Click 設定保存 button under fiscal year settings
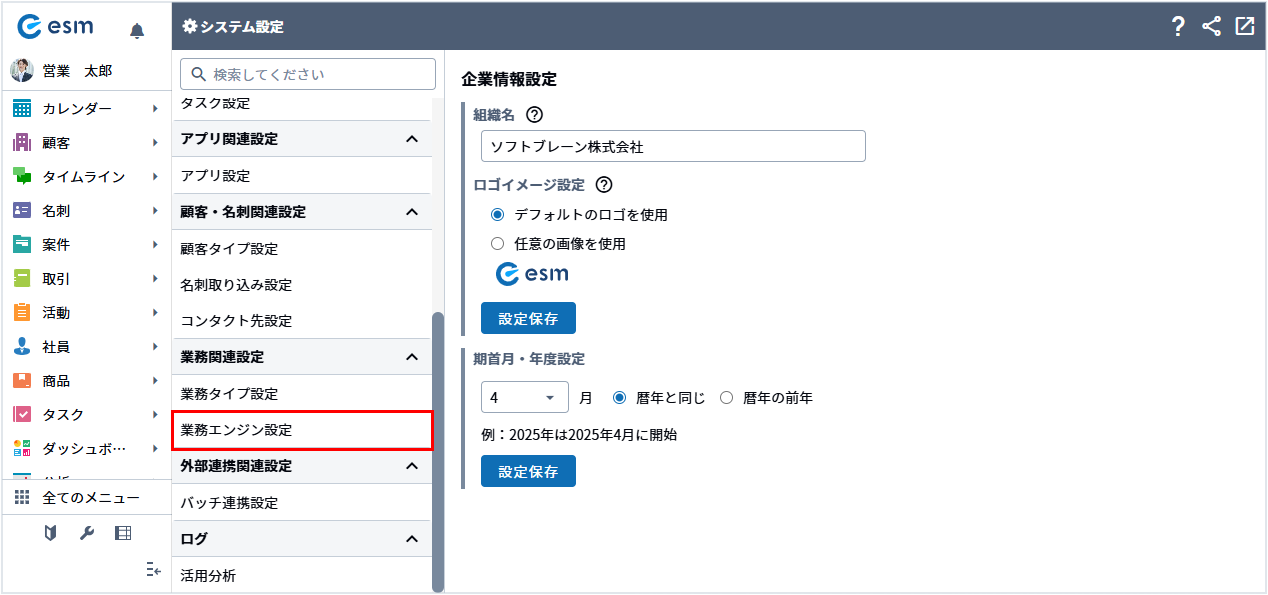The height and width of the screenshot is (595, 1268). click(528, 471)
